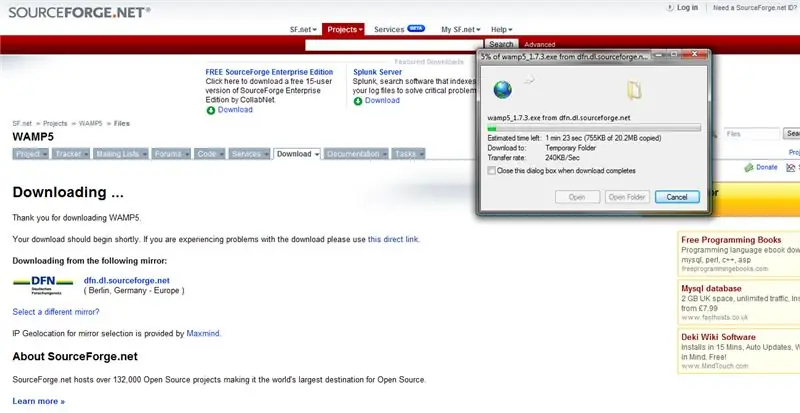This screenshot has height=413, width=800.
Task: Open the Help dropdown menu
Action: [x=502, y=30]
